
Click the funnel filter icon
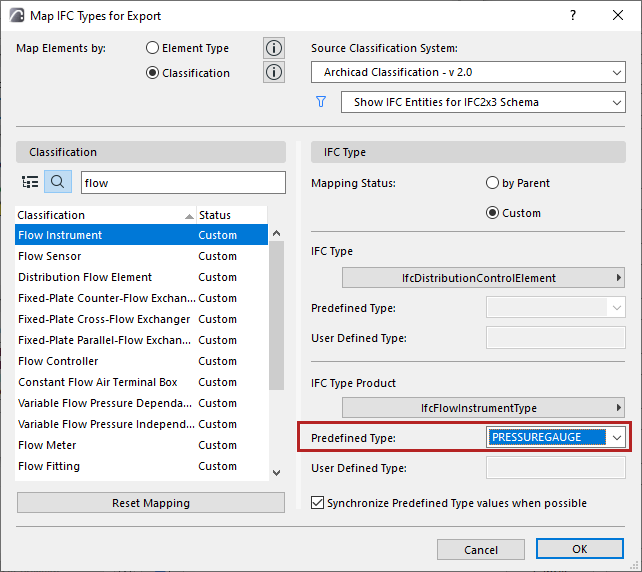pos(321,102)
